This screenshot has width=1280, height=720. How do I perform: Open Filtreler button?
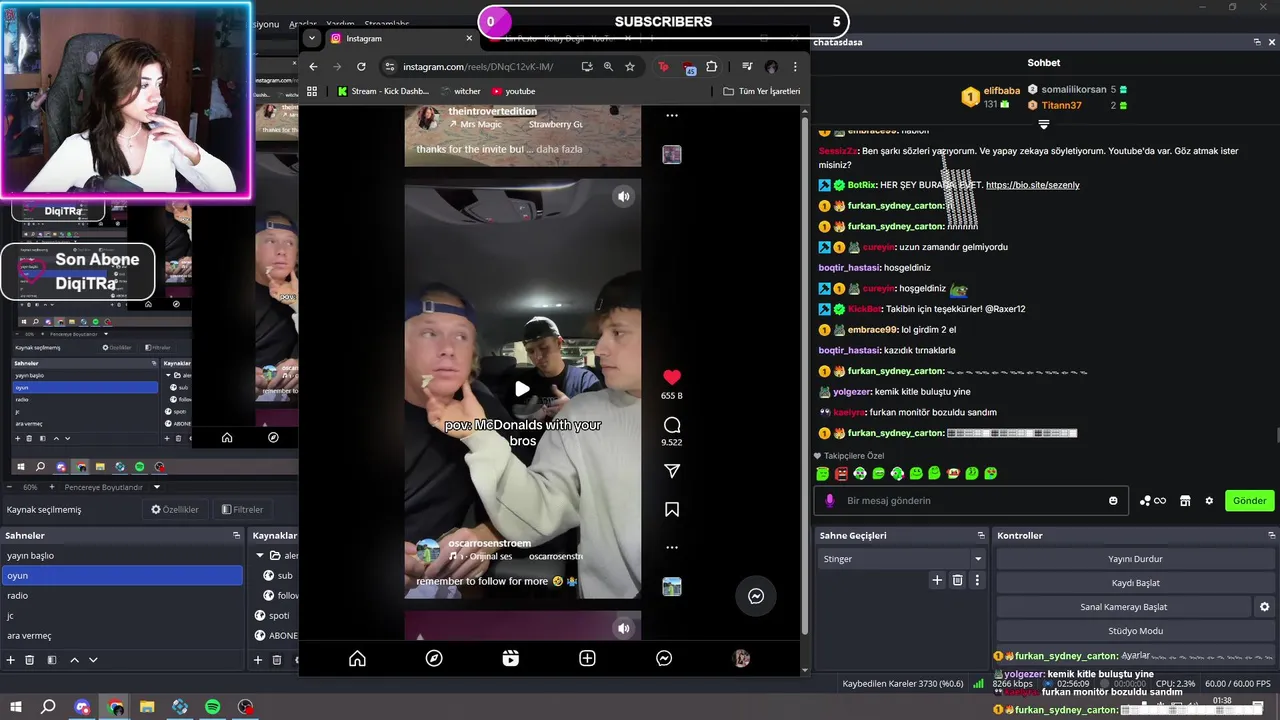(x=242, y=509)
